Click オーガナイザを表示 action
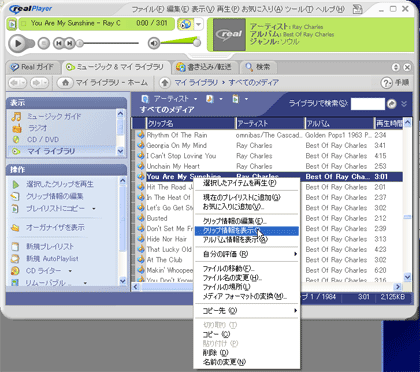Screen dimensions: 420x372 (x=55, y=228)
